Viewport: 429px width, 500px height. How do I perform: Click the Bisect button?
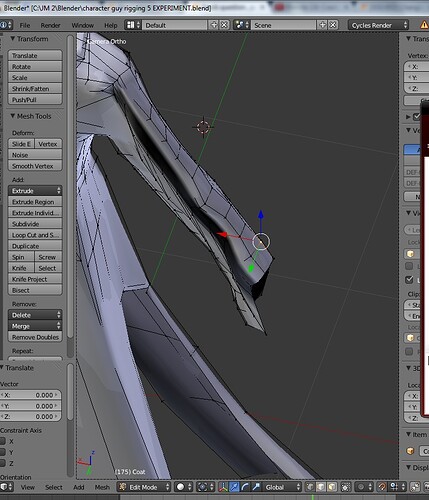[35, 290]
